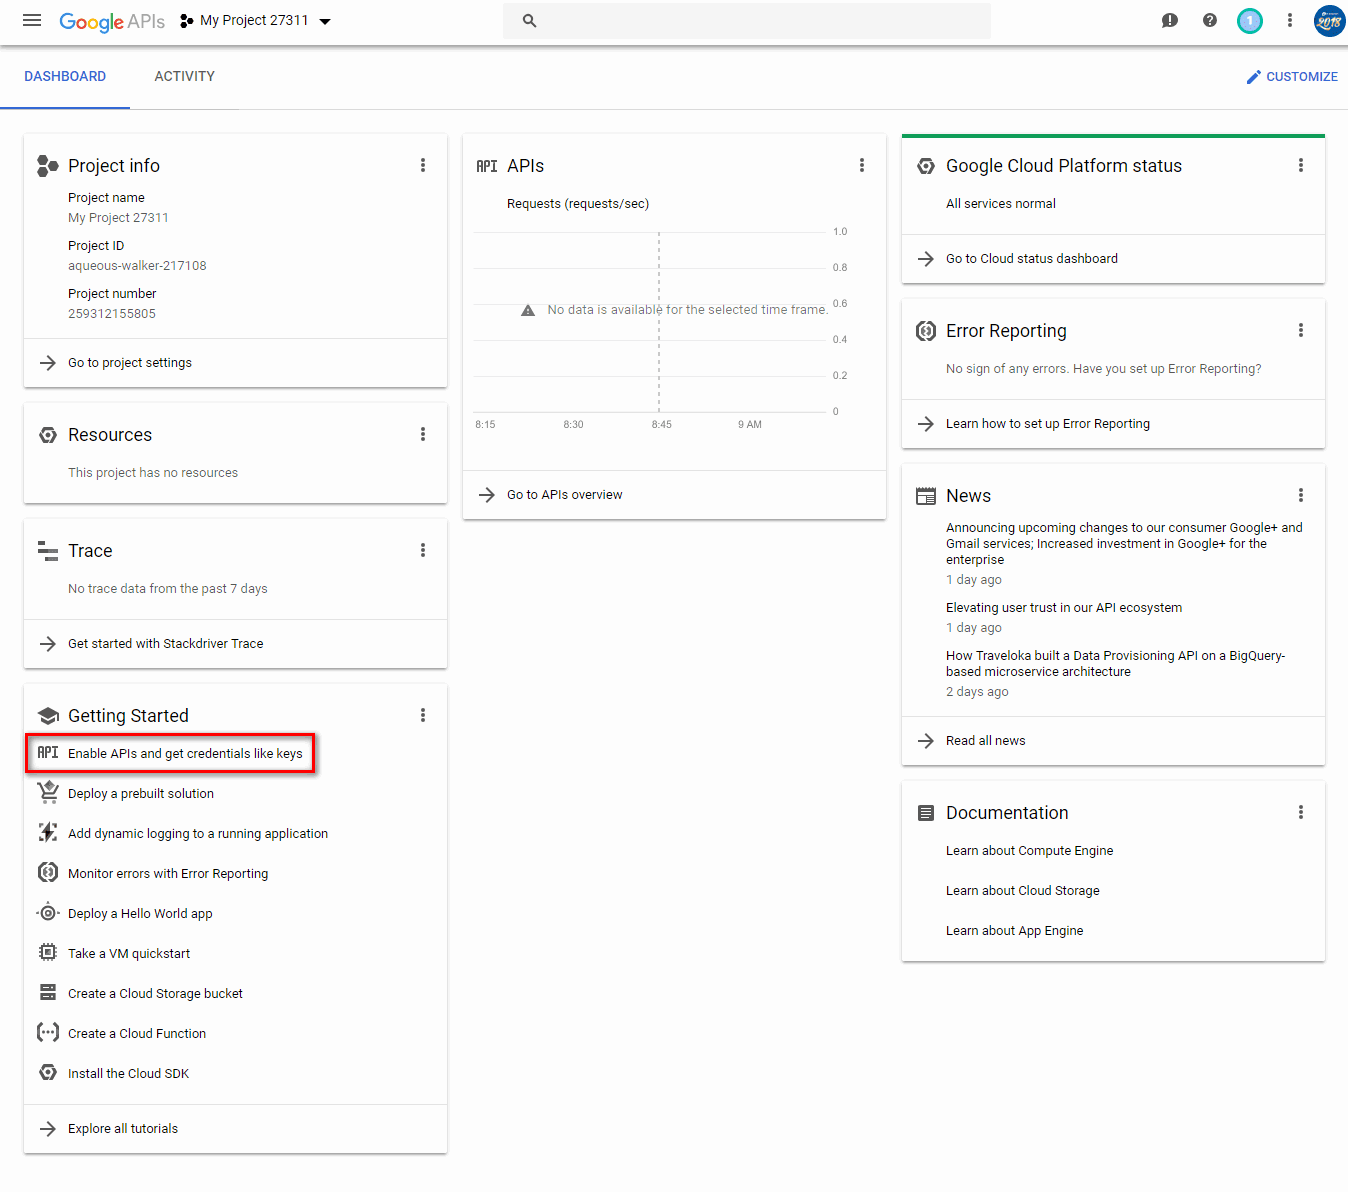Click the Resources card icon
Image resolution: width=1348 pixels, height=1192 pixels.
point(47,434)
